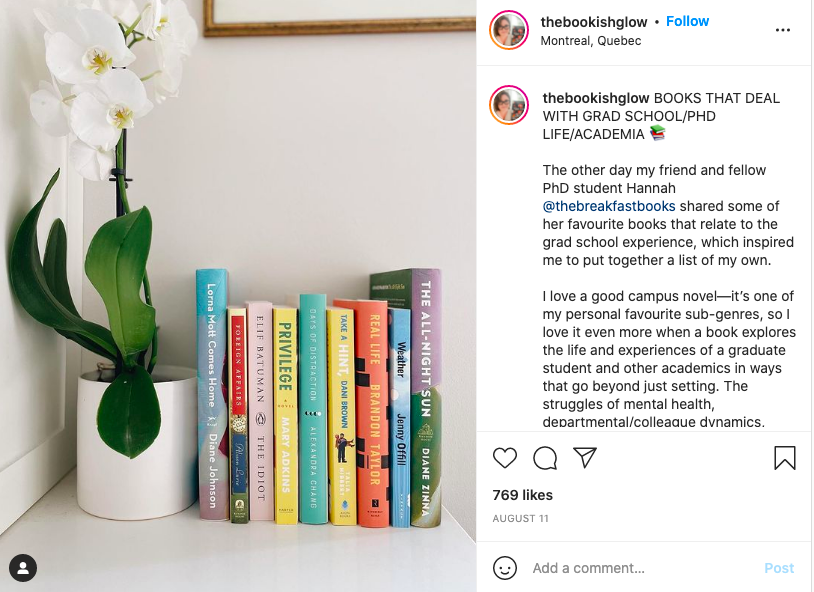Click thebookishglow username in header
This screenshot has height=592, width=814.
tap(594, 22)
